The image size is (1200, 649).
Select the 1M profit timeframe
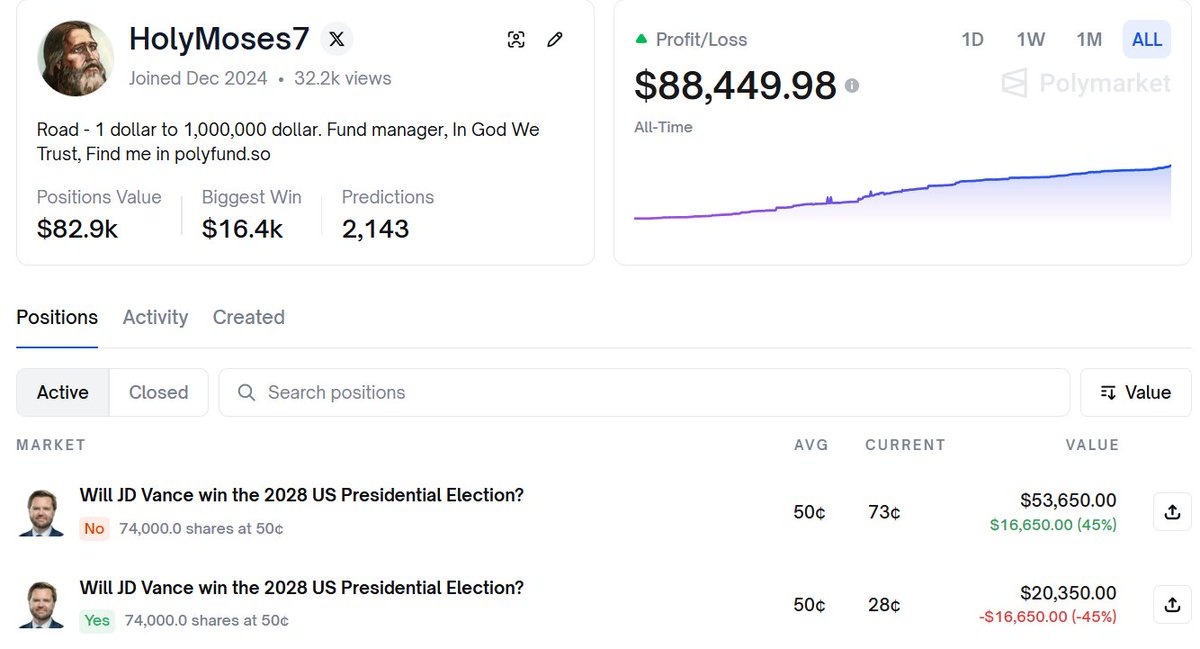point(1089,40)
